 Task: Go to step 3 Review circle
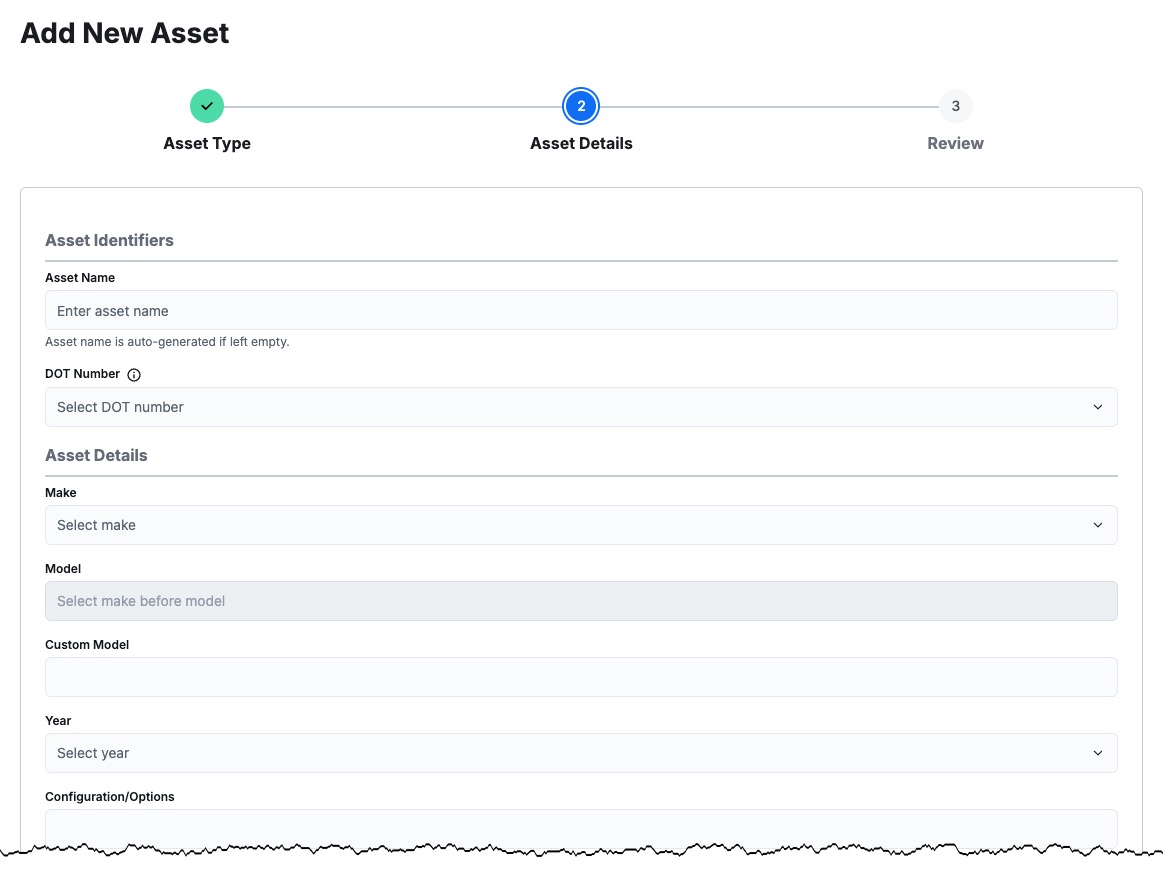(955, 106)
